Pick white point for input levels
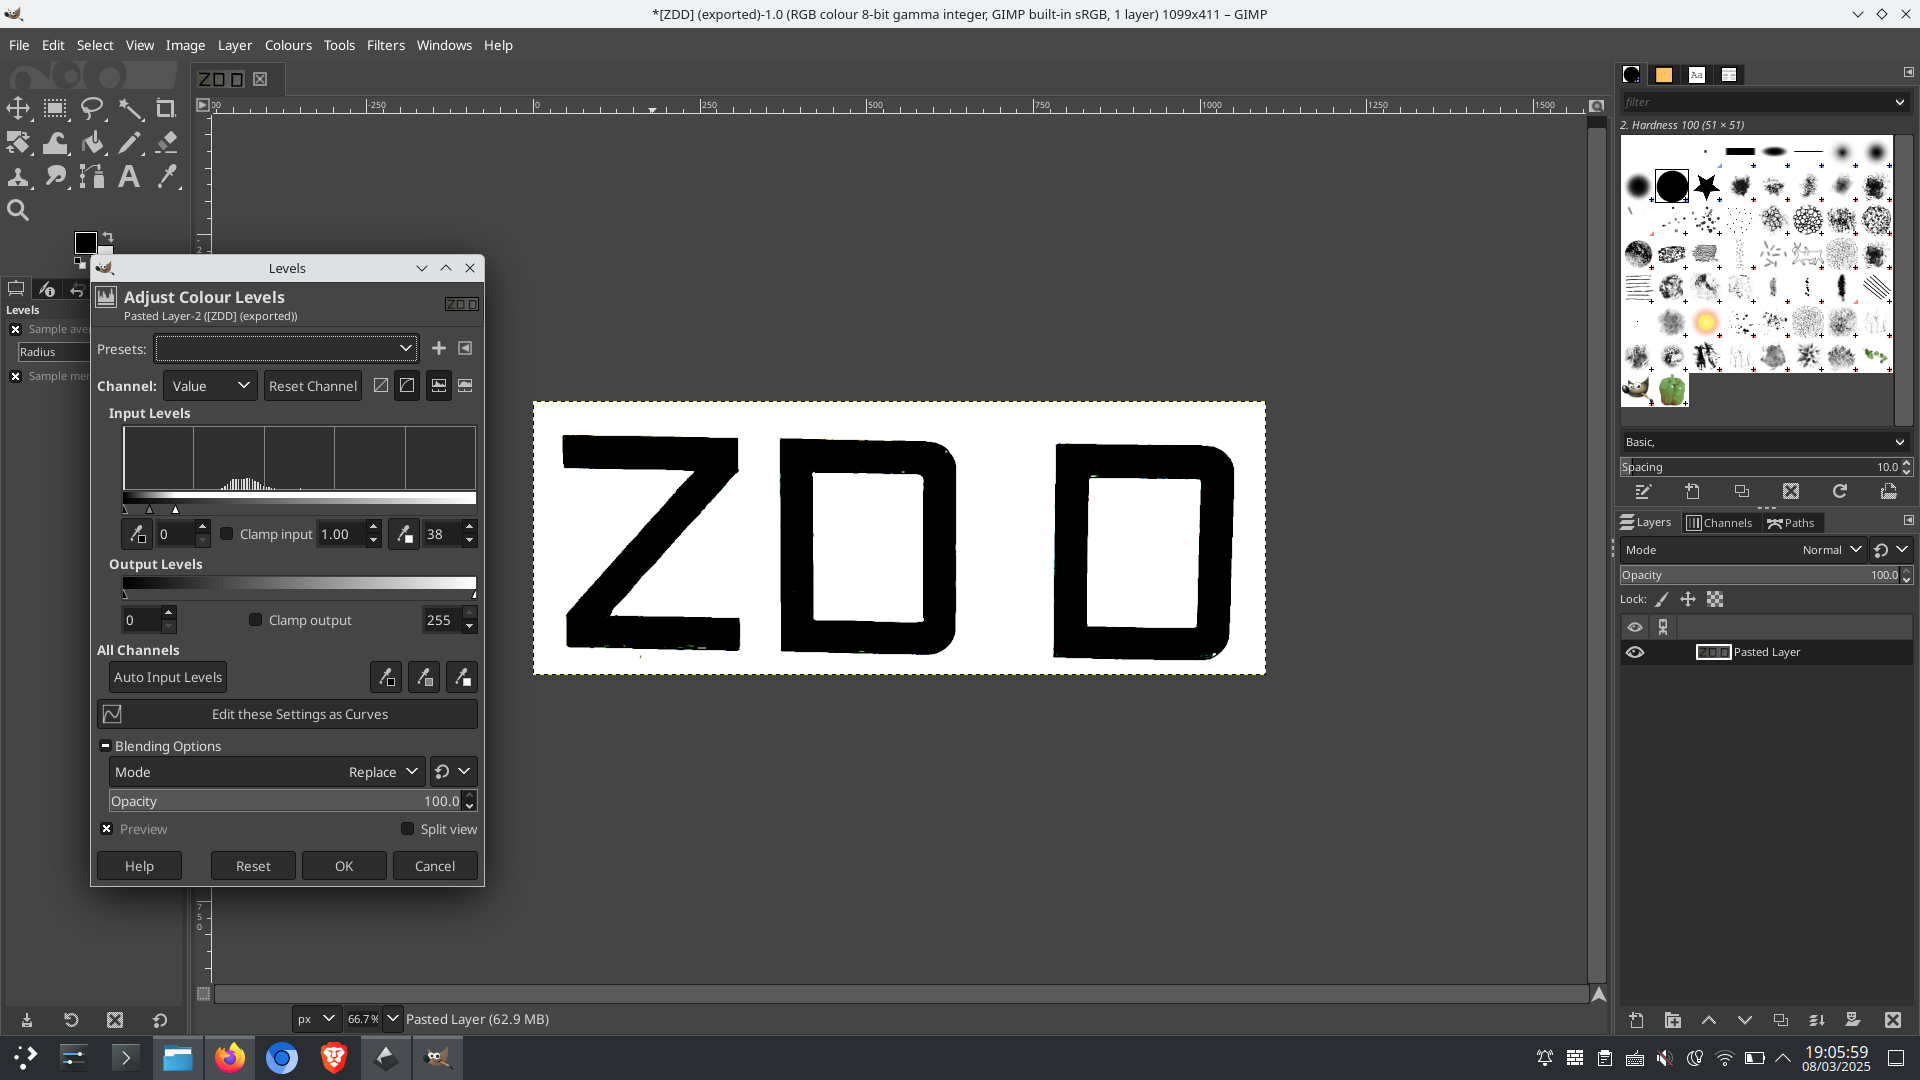Viewport: 1920px width, 1080px height. click(x=404, y=534)
